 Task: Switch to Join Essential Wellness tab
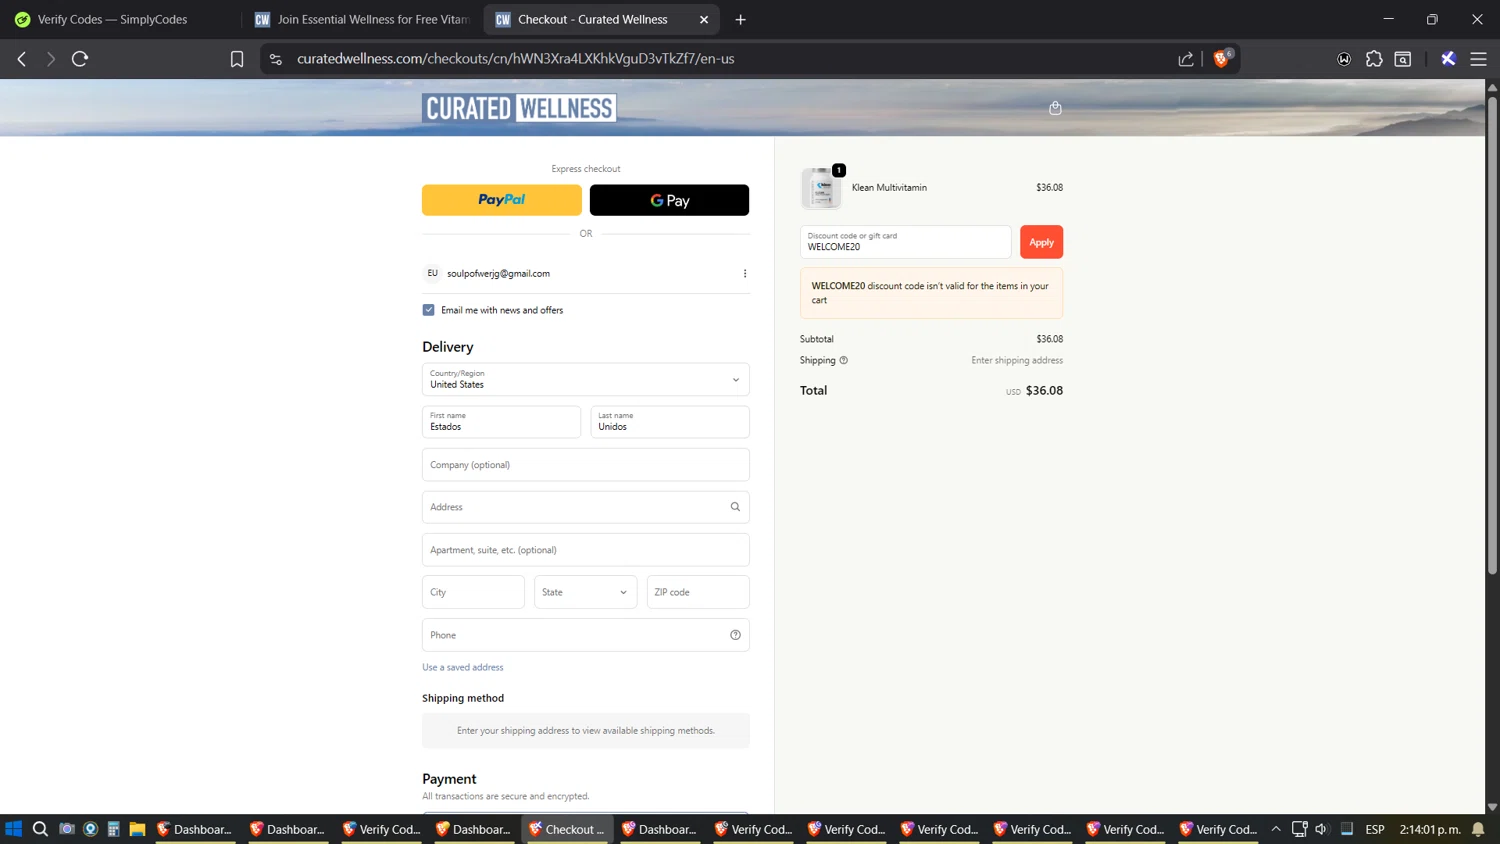pyautogui.click(x=362, y=19)
